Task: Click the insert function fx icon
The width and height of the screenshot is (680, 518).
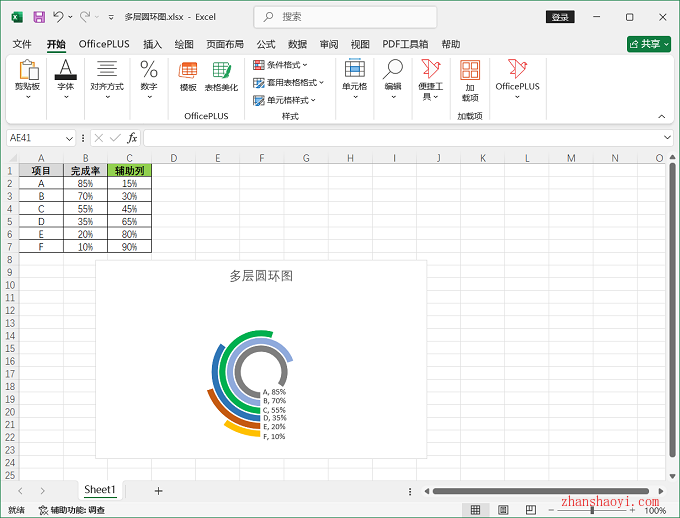Action: pos(132,137)
